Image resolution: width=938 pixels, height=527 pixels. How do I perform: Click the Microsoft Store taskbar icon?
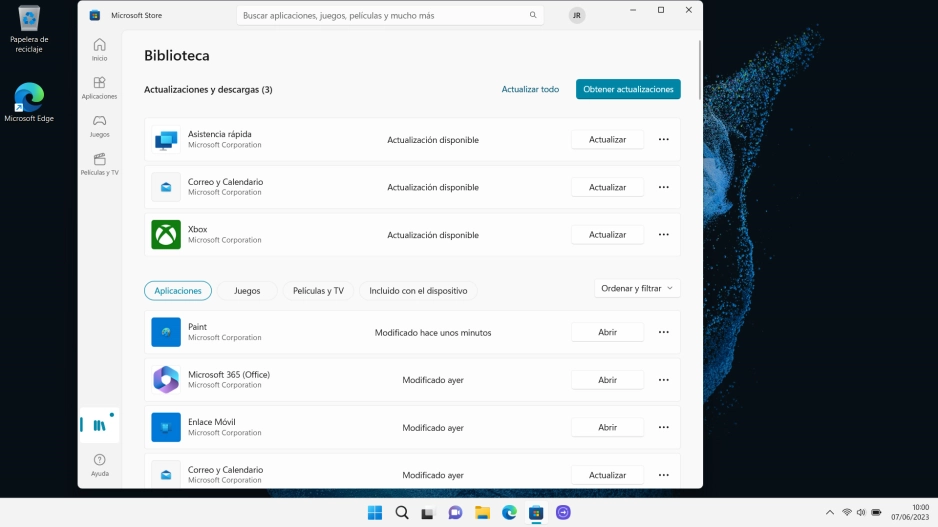(536, 513)
